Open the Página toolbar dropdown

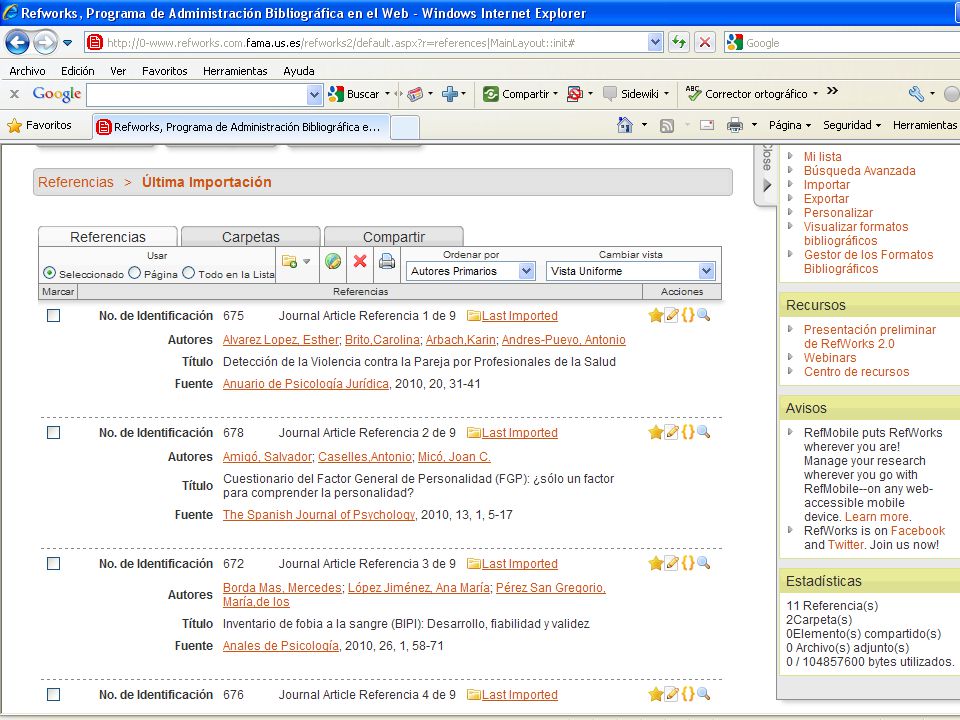pos(790,126)
